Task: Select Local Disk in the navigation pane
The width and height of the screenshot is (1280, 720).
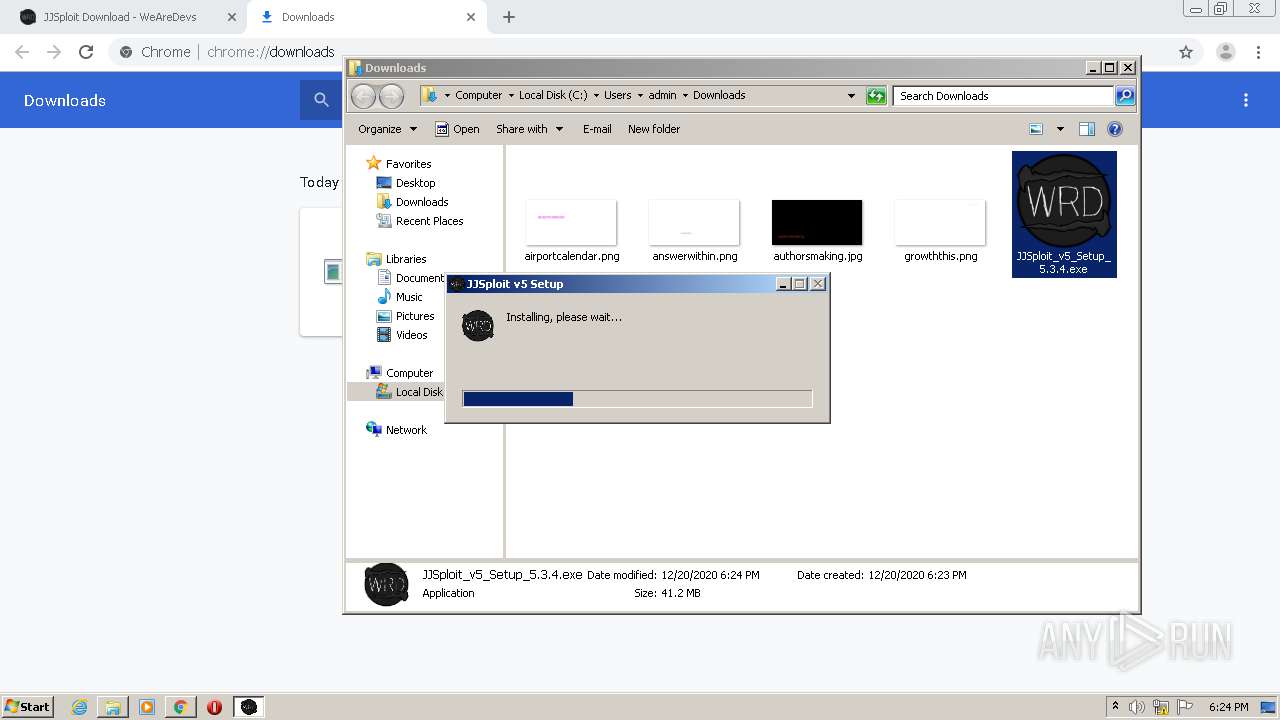Action: 409,392
